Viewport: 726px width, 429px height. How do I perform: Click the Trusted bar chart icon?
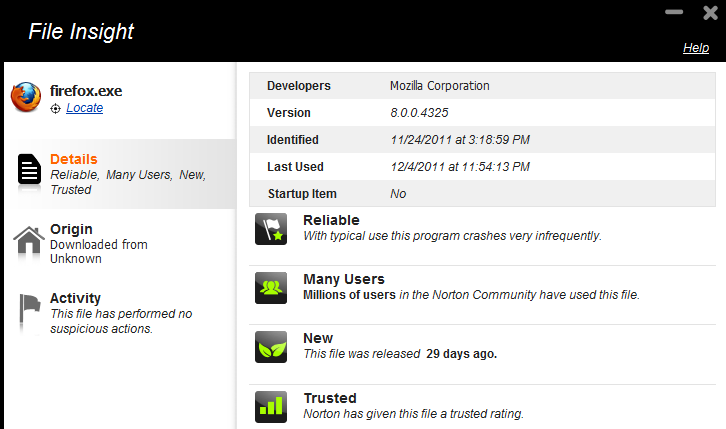[x=271, y=407]
